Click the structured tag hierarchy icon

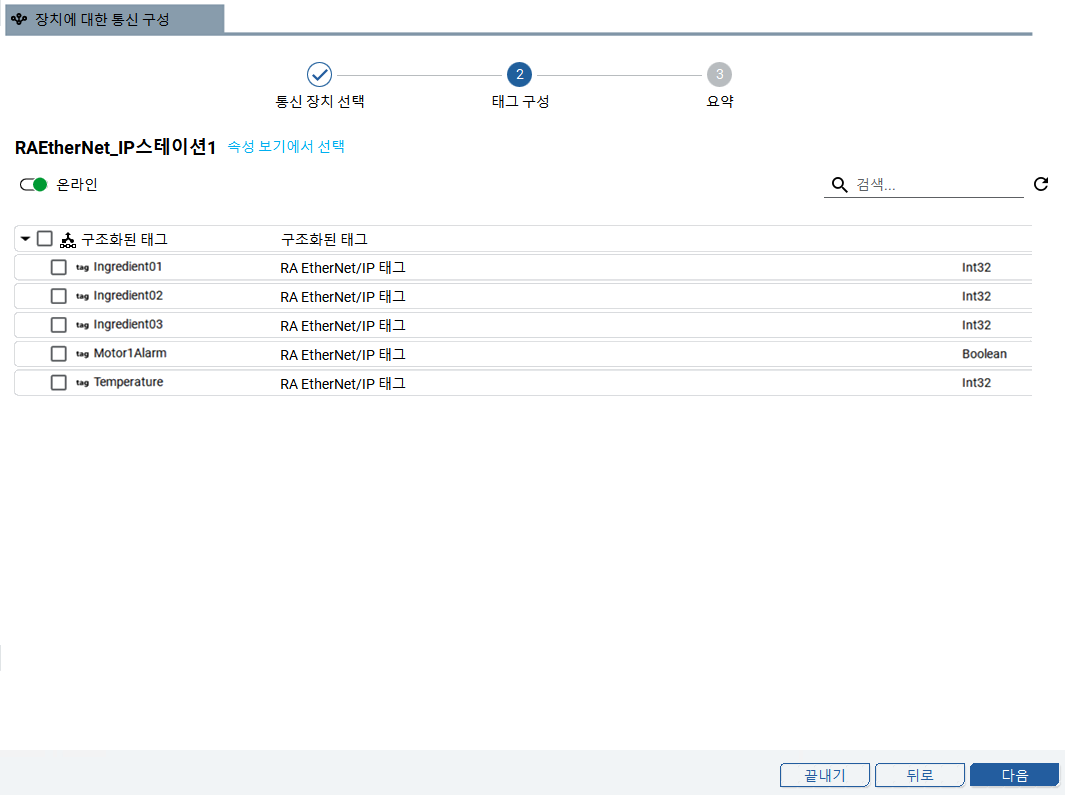coord(68,240)
